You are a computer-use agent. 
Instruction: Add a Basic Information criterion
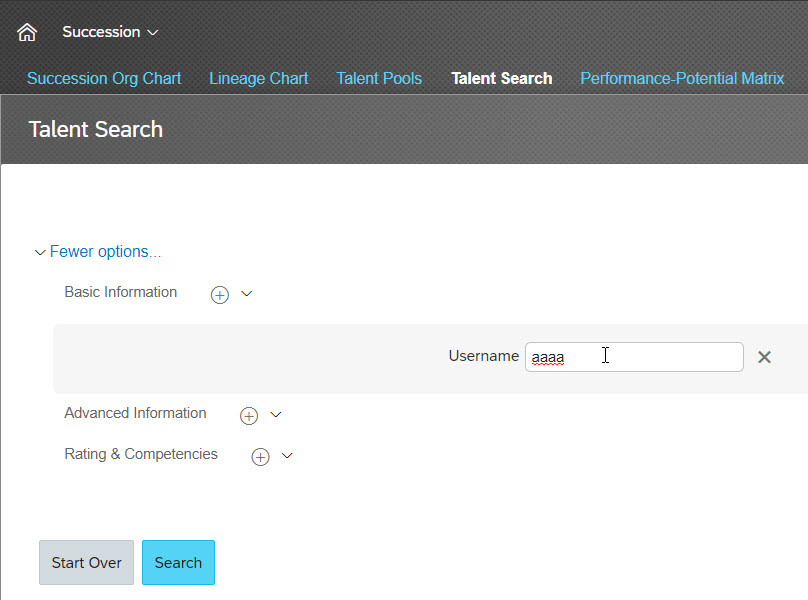[220, 295]
